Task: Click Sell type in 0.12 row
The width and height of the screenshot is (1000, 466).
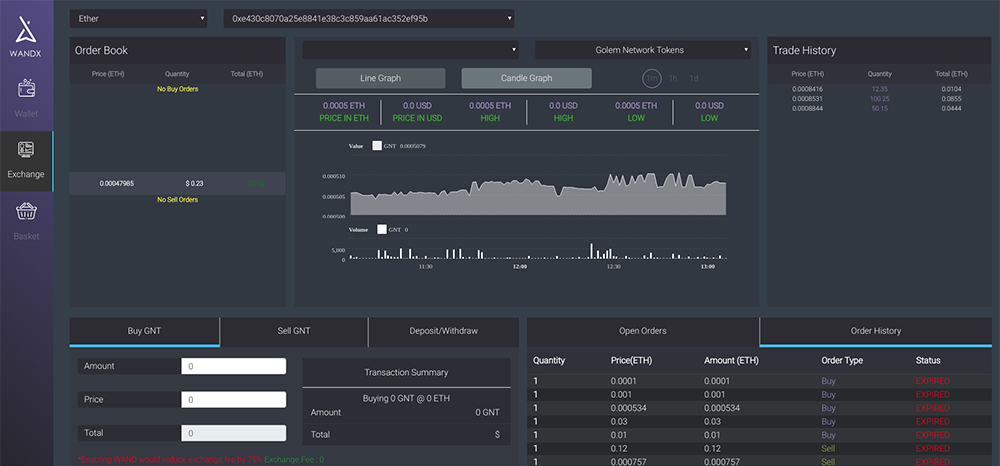Action: (x=828, y=449)
